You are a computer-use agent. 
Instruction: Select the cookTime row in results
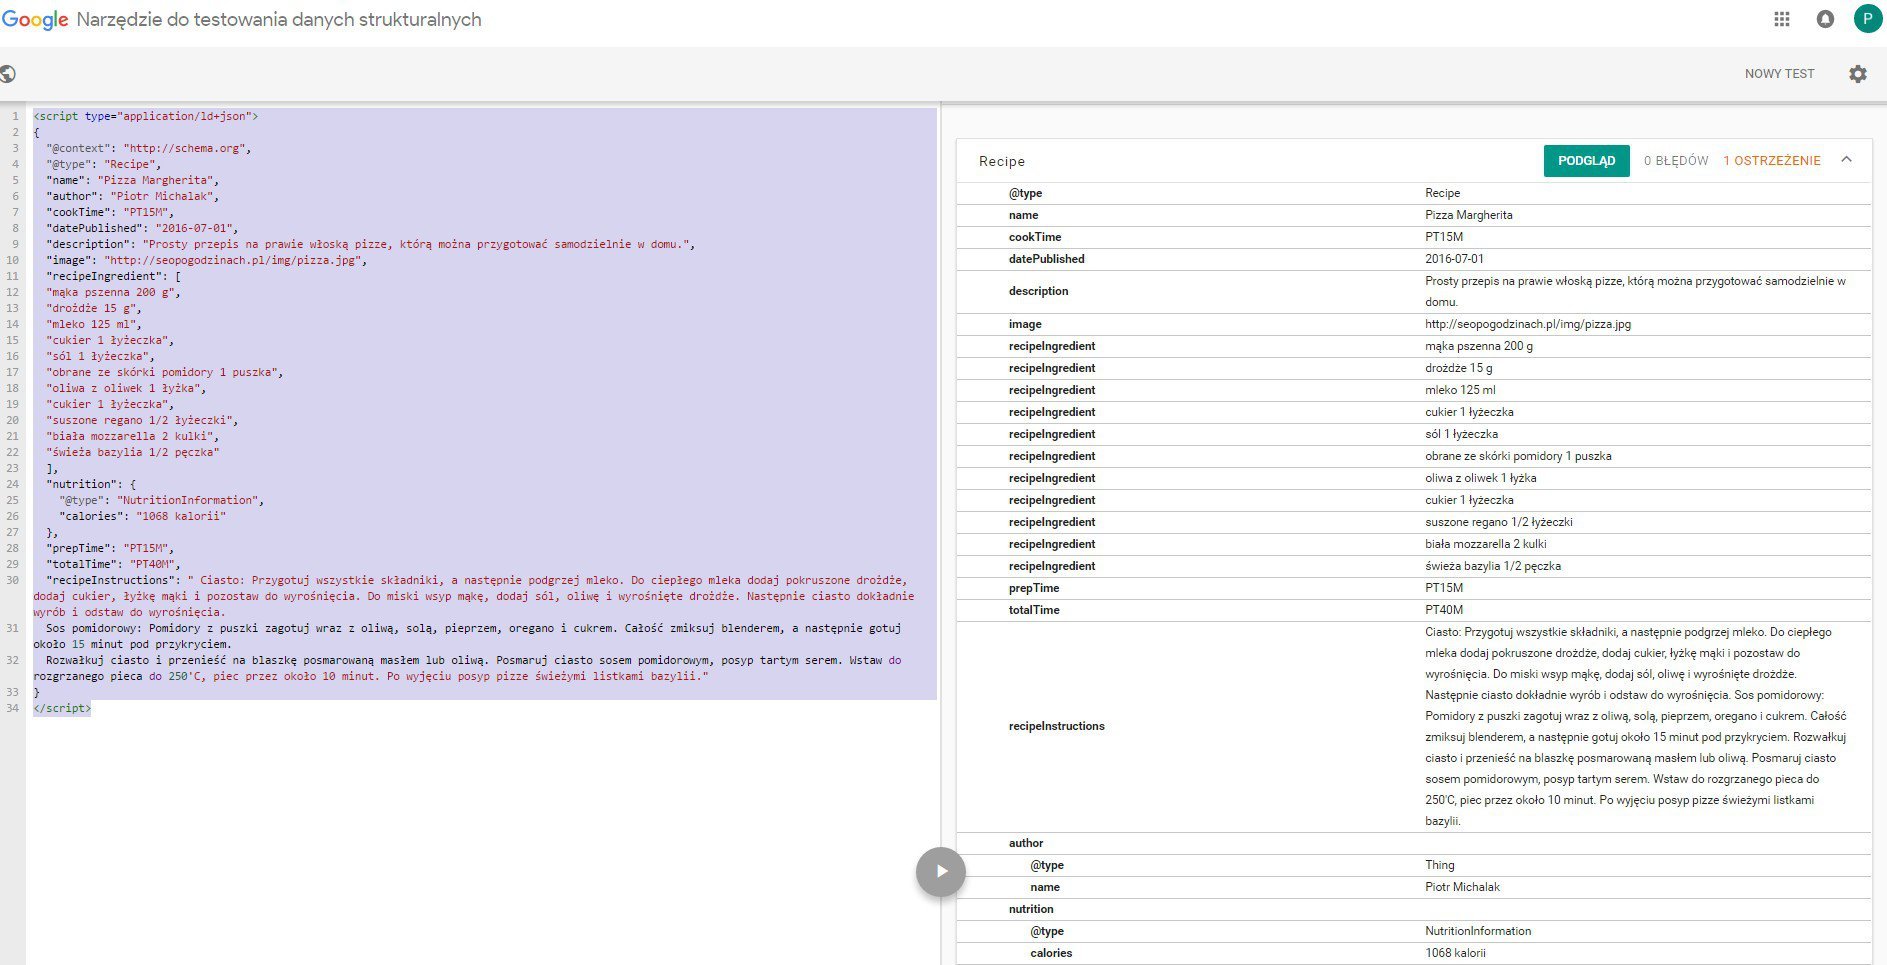[1413, 237]
